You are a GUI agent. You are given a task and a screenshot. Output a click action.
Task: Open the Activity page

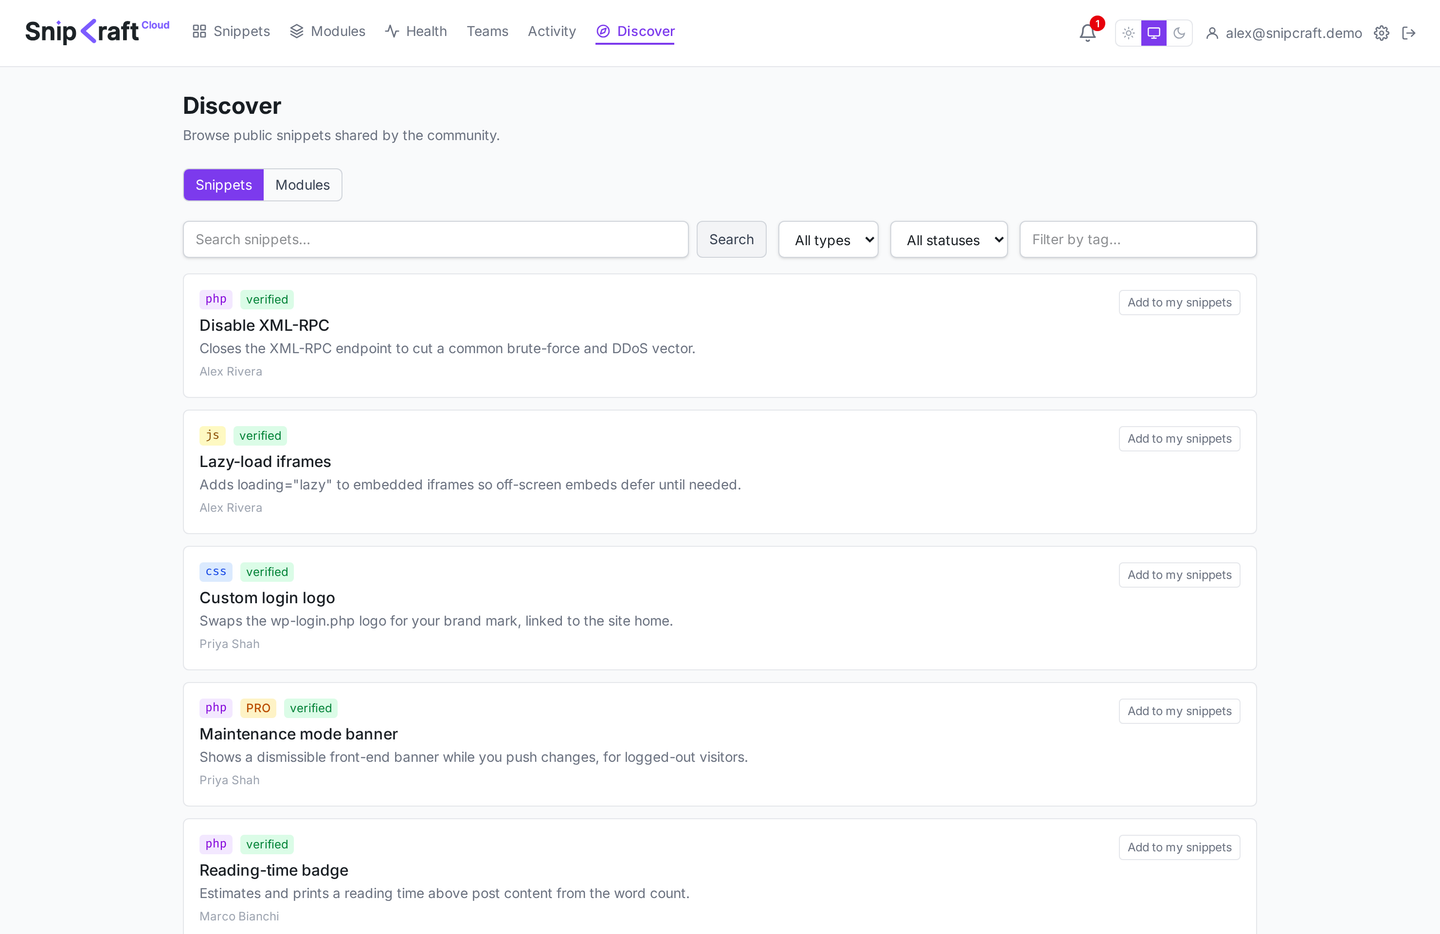click(552, 31)
